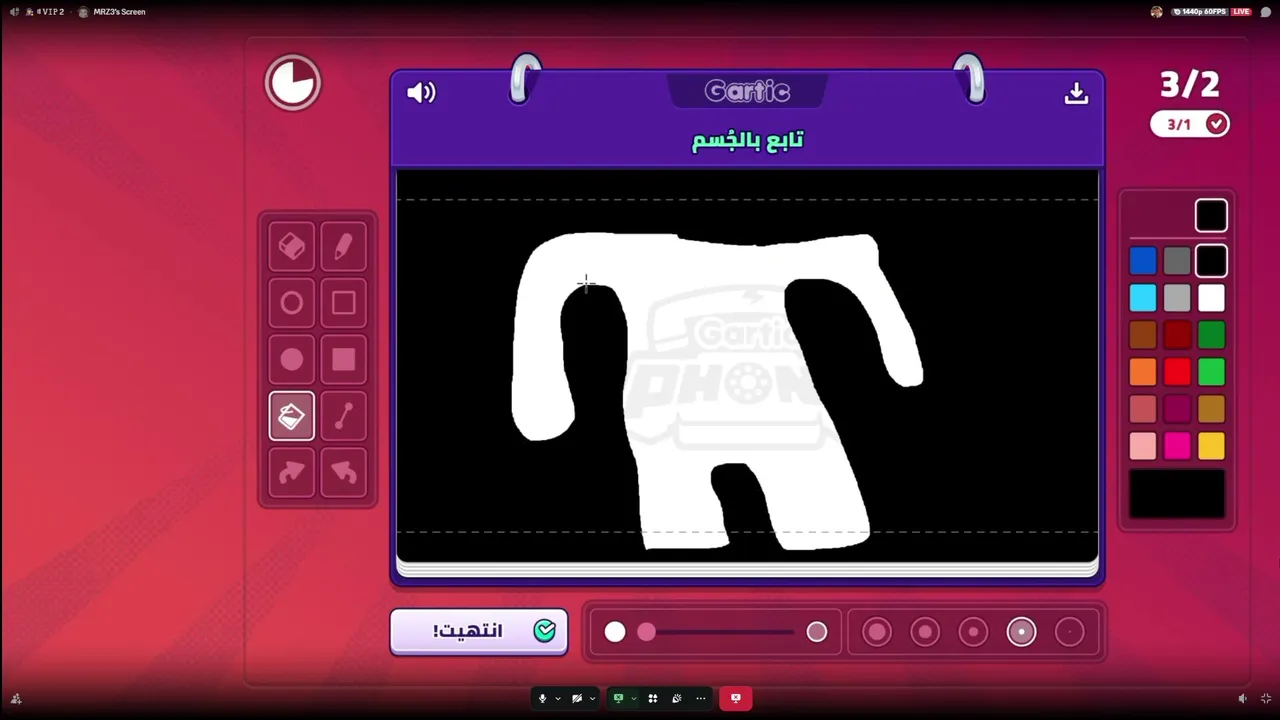Screen dimensions: 1280x720
Task: Select the straight line tool
Action: pos(343,416)
